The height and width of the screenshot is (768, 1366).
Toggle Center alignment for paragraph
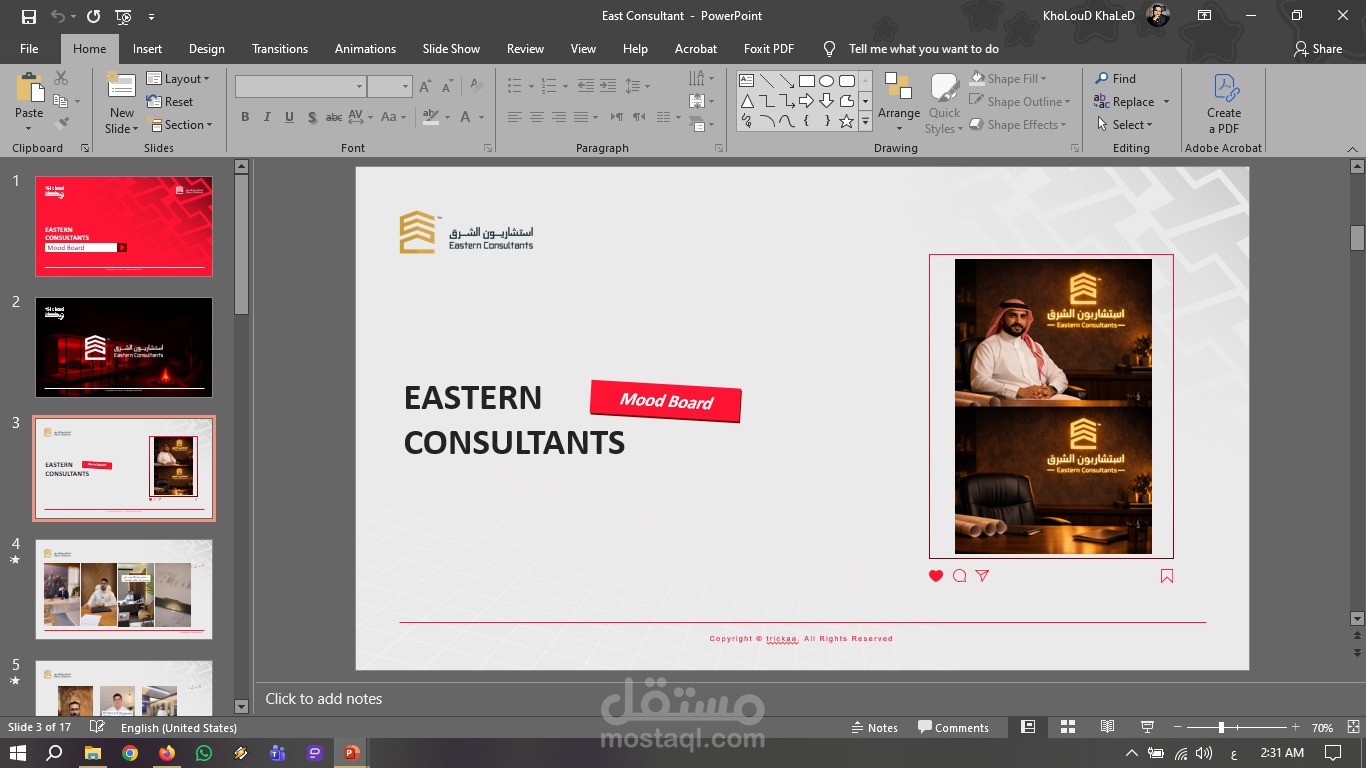pos(536,117)
